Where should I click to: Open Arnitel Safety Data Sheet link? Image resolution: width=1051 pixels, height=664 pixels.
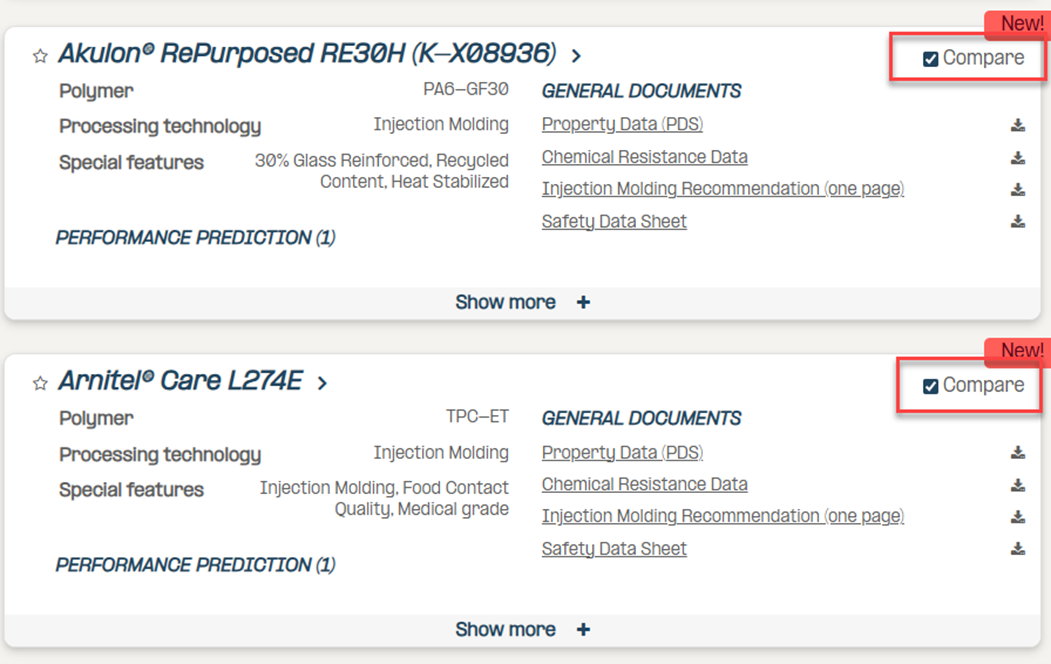click(x=614, y=549)
